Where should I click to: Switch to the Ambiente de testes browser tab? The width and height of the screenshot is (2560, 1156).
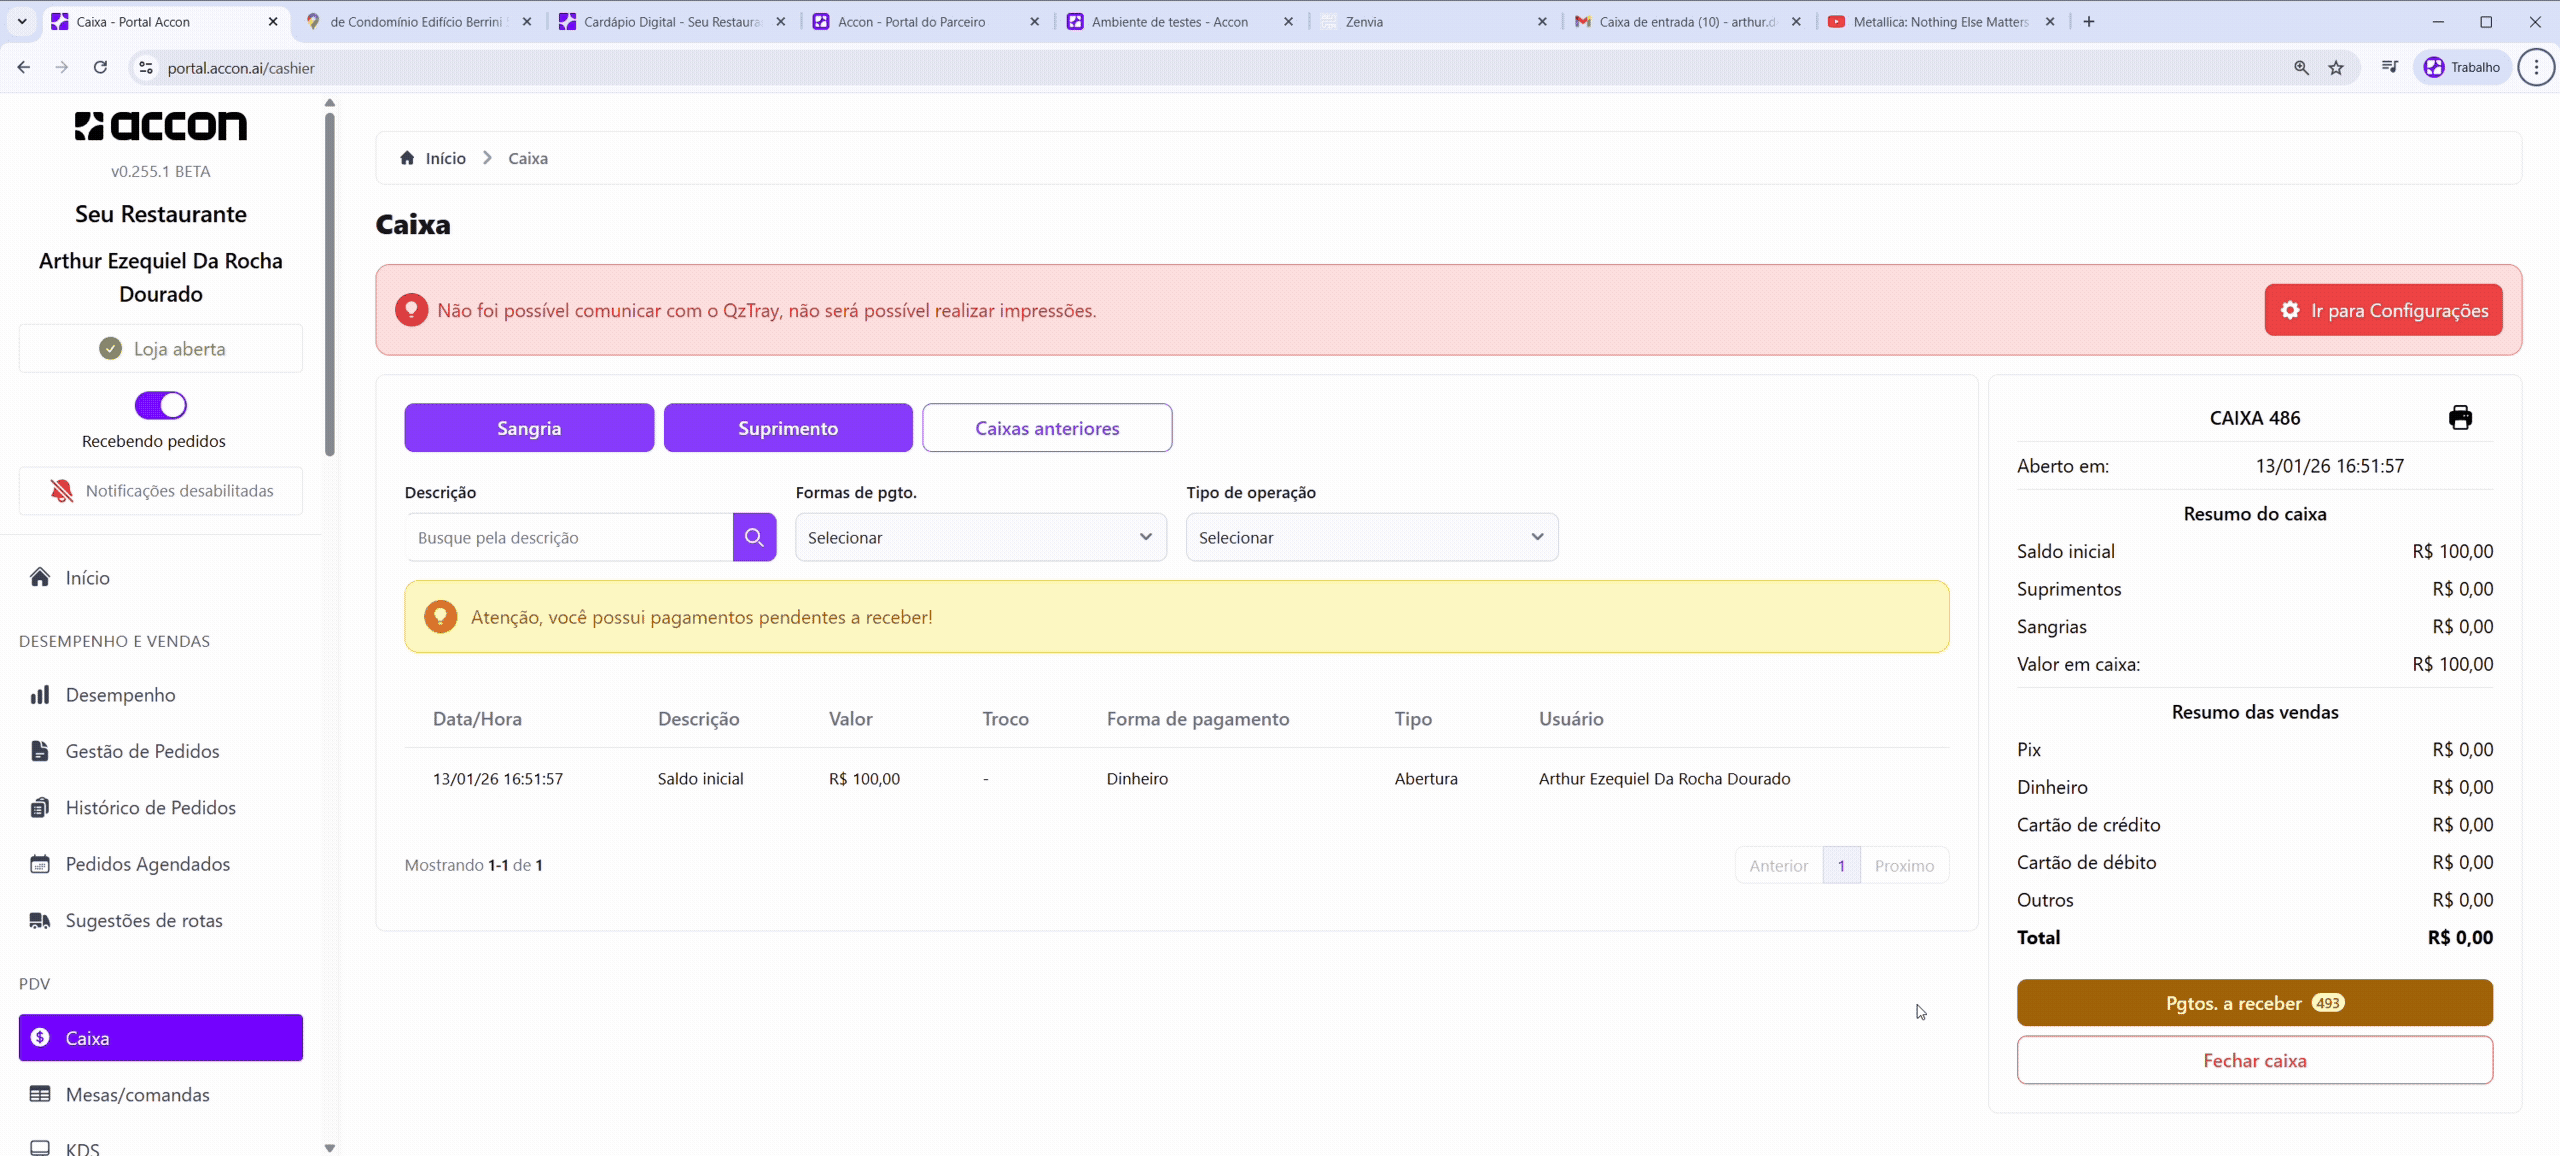click(x=1169, y=21)
